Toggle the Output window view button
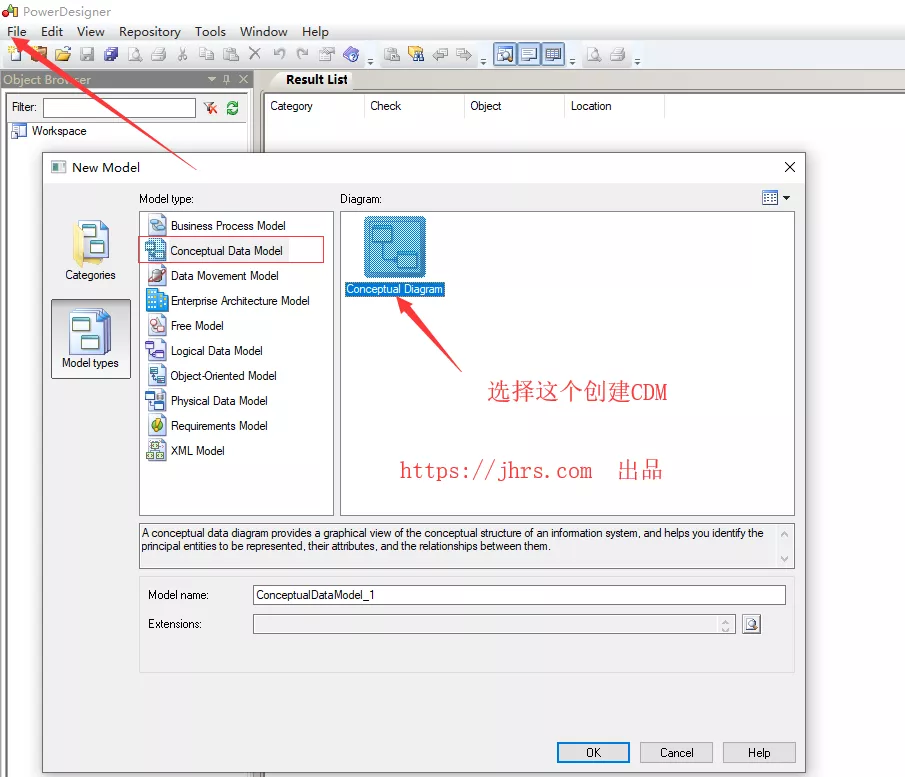Screen dimensions: 905x777 tap(529, 55)
